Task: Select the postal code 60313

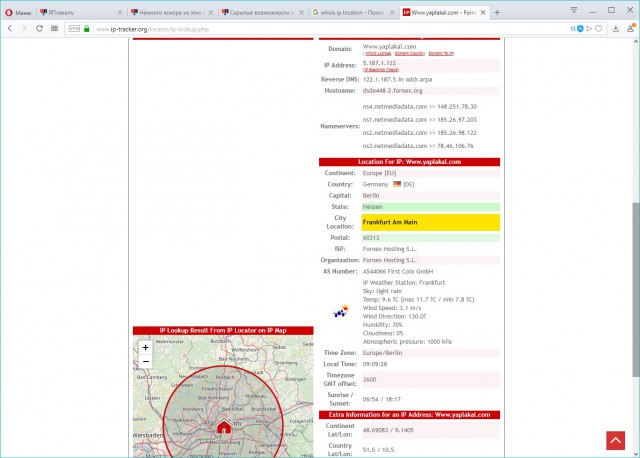Action: tap(371, 238)
